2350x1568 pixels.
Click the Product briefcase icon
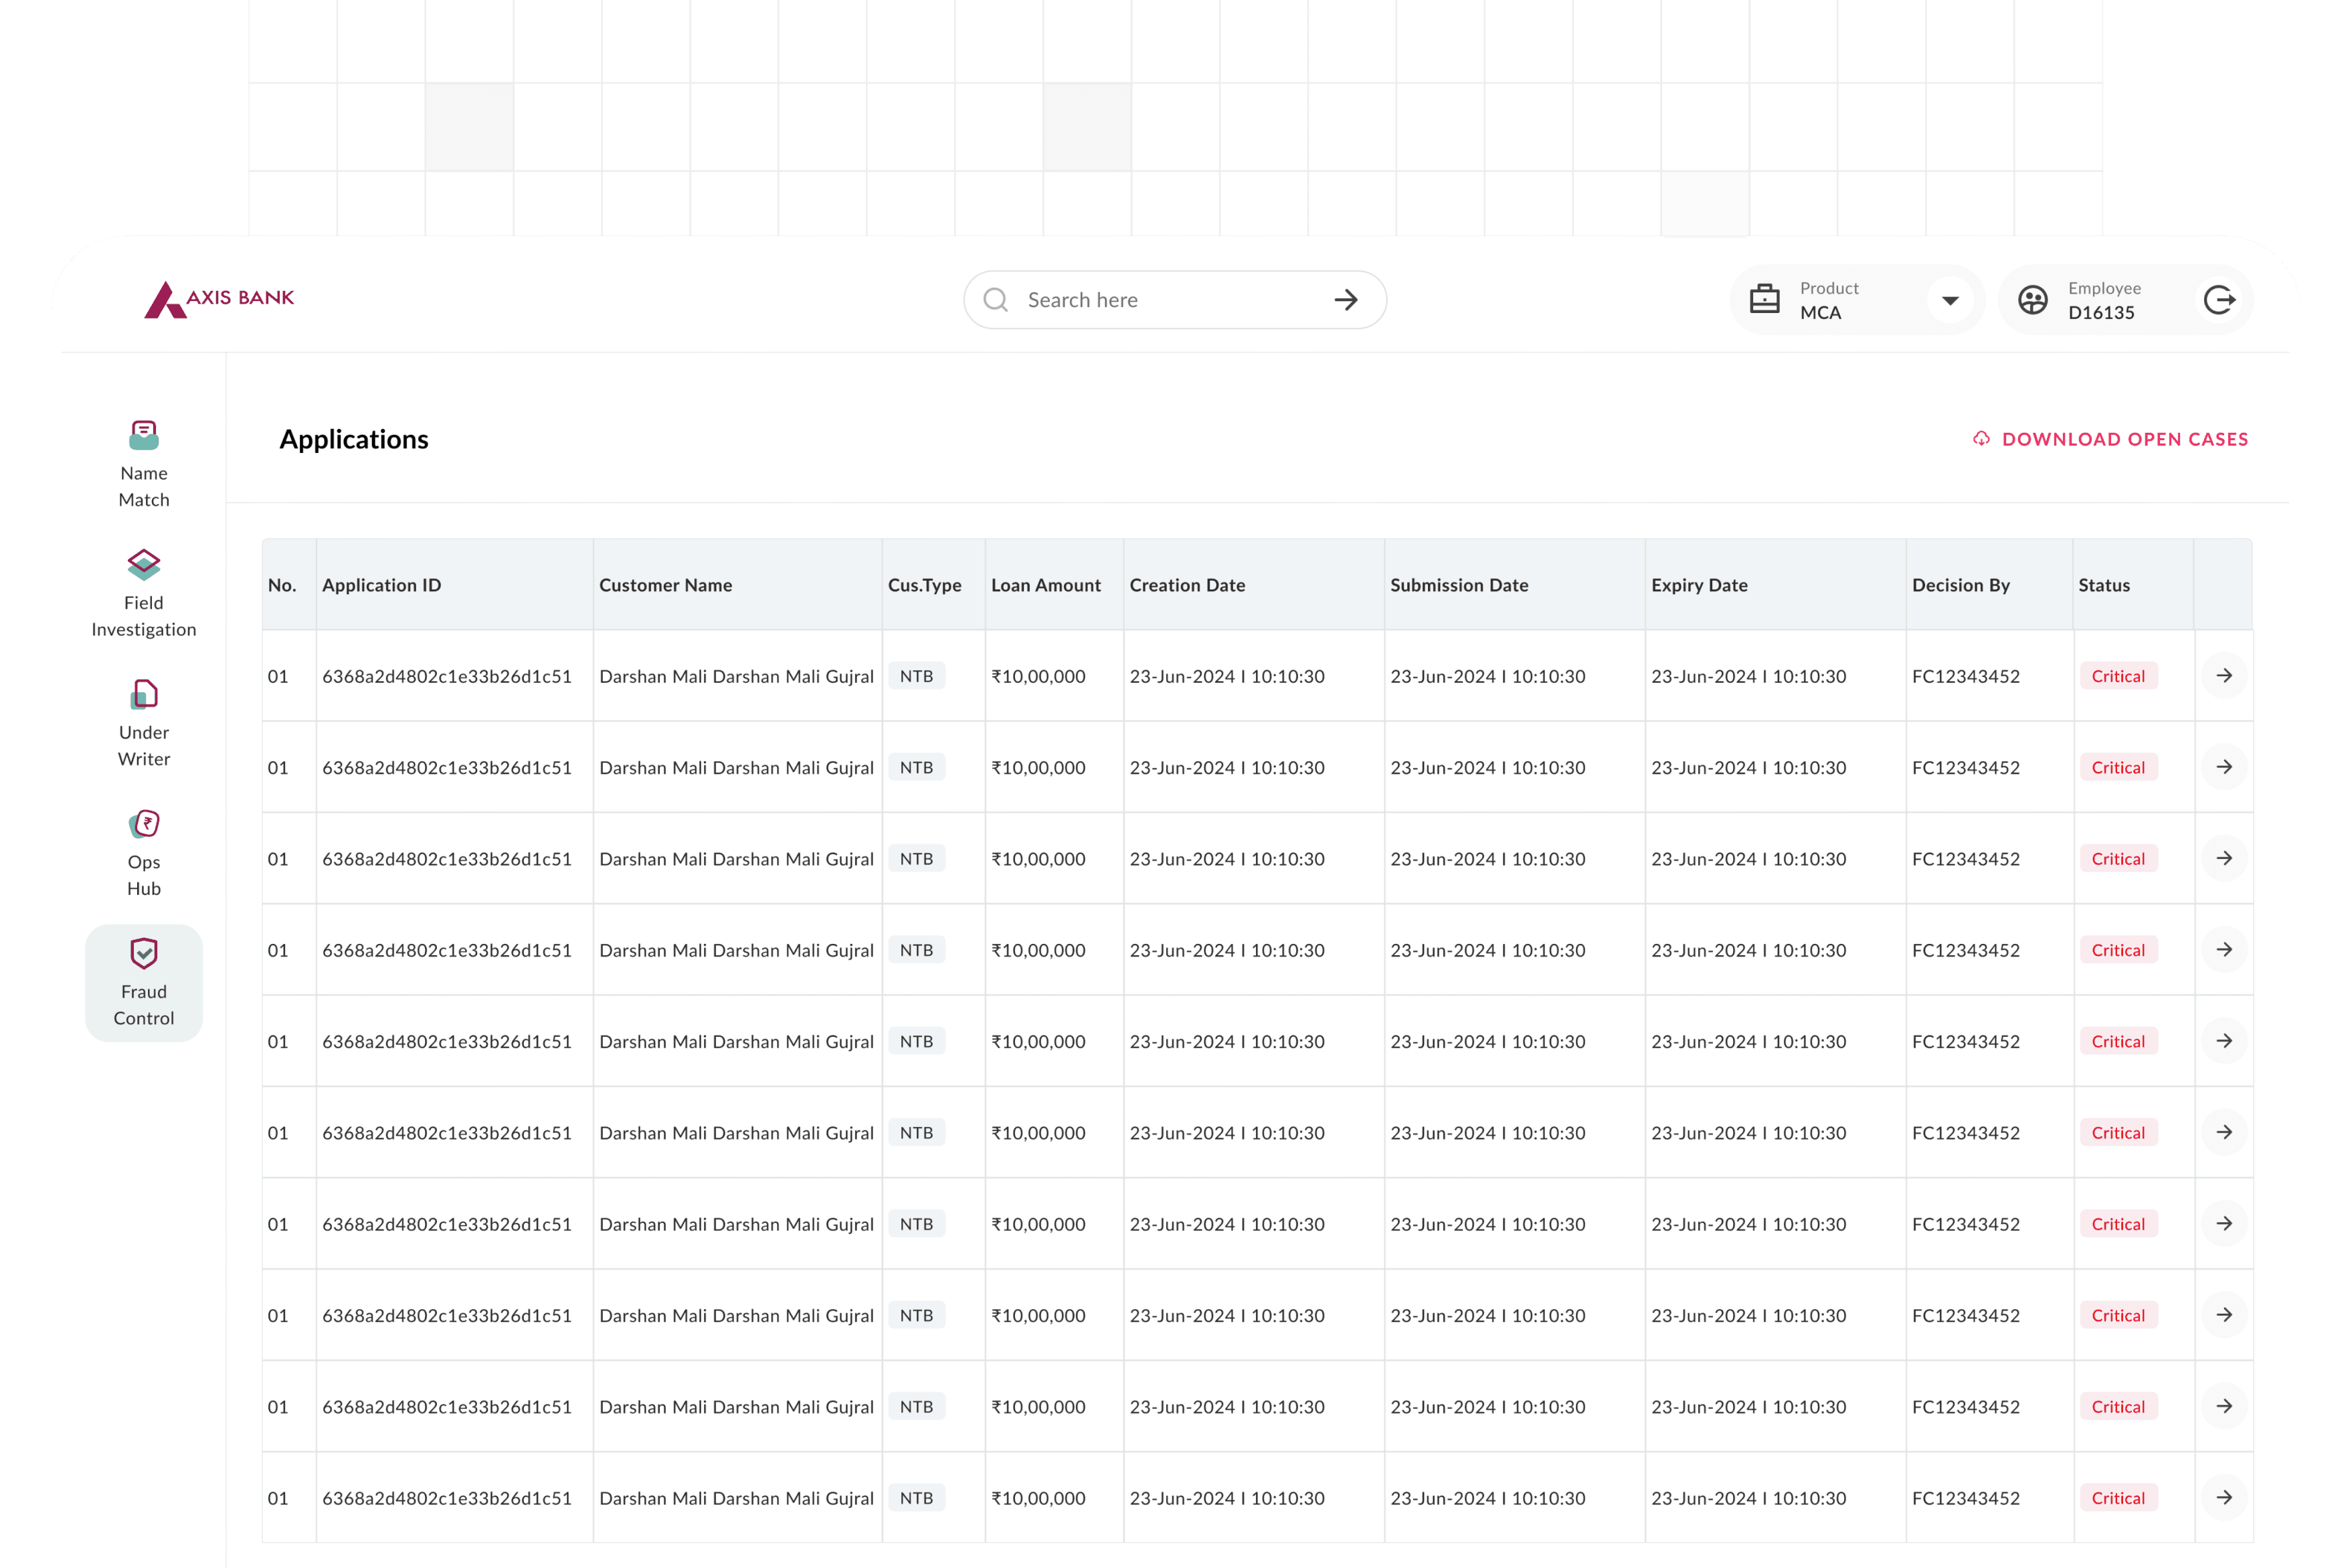pyautogui.click(x=1764, y=300)
